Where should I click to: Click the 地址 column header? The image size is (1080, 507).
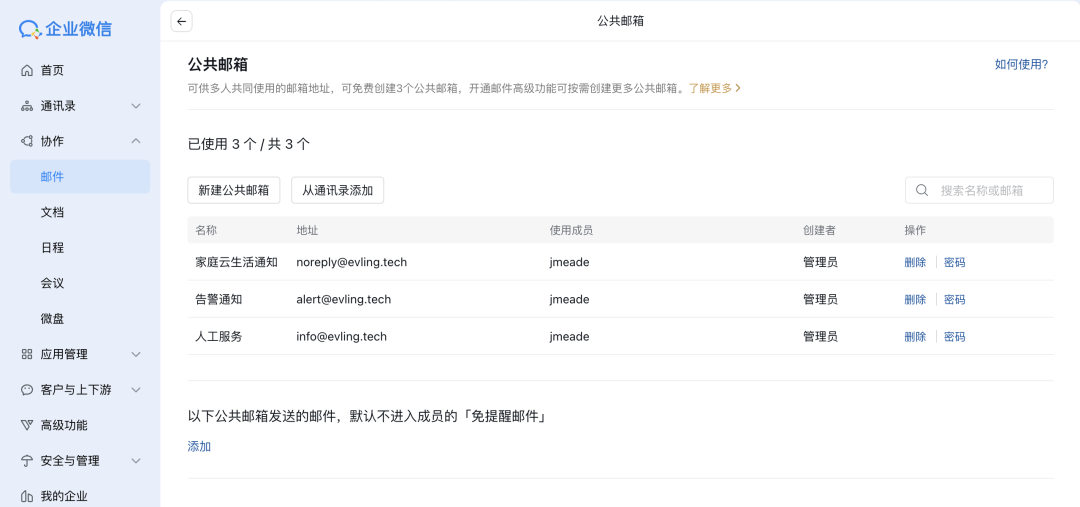[x=307, y=230]
